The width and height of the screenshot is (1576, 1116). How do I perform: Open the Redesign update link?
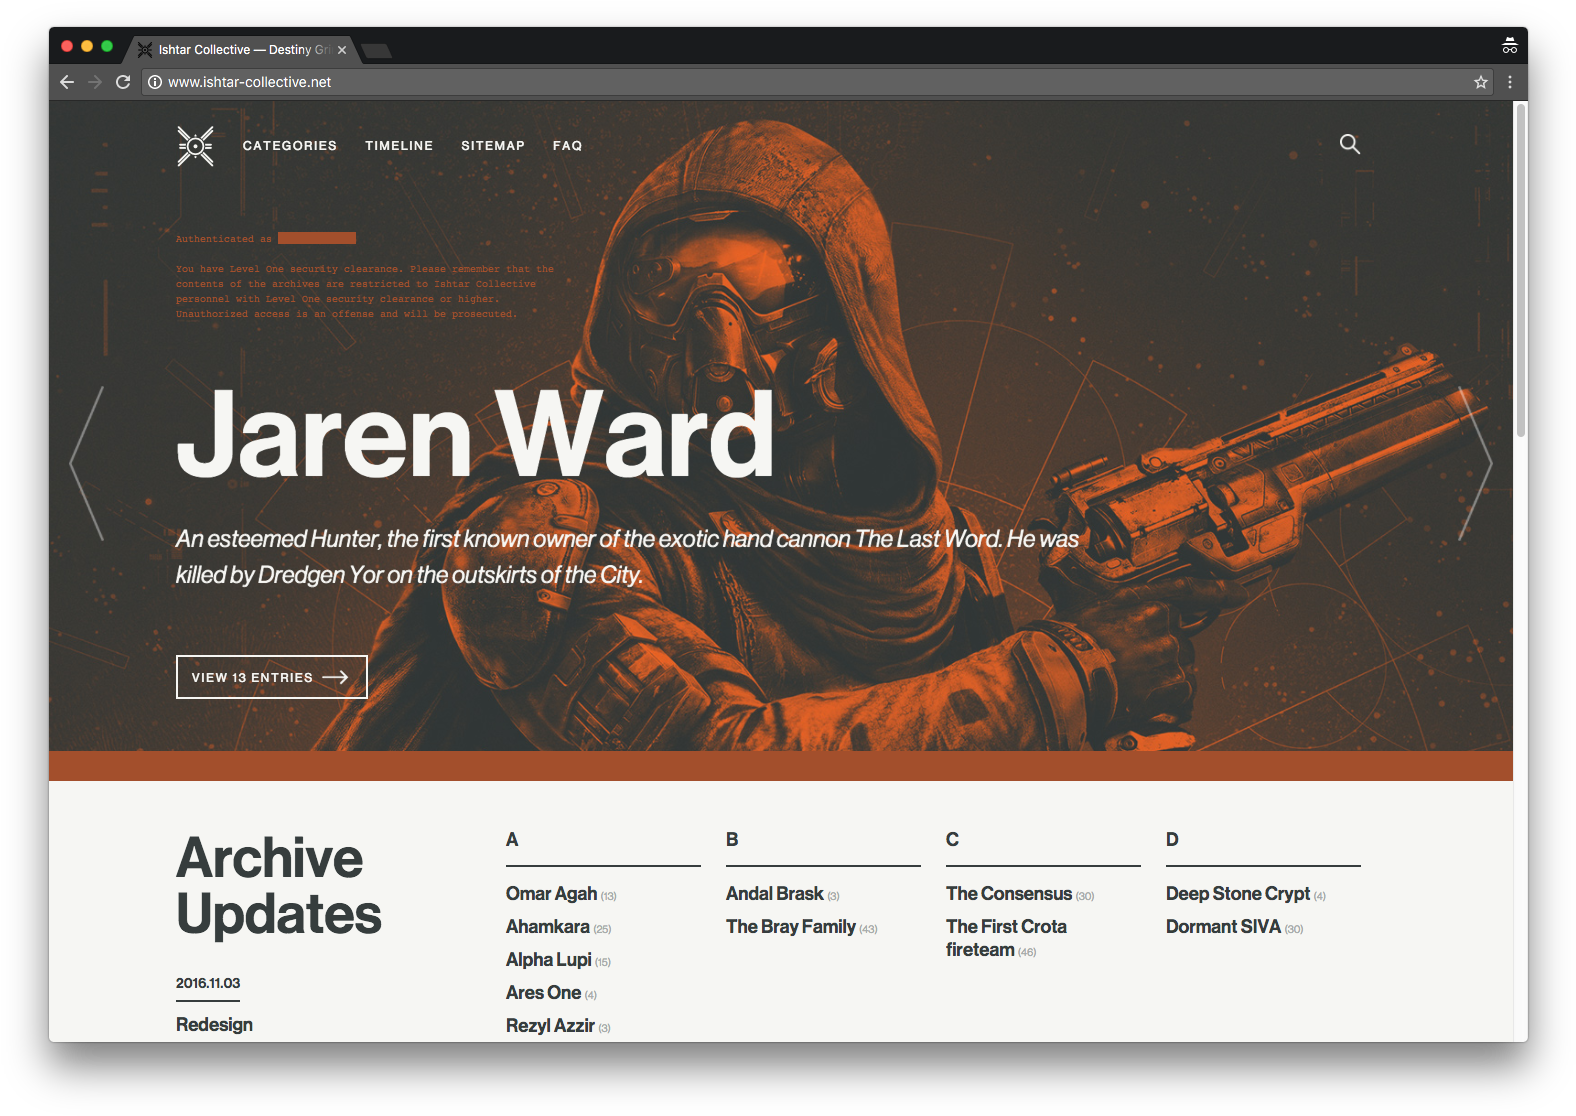pyautogui.click(x=214, y=1025)
